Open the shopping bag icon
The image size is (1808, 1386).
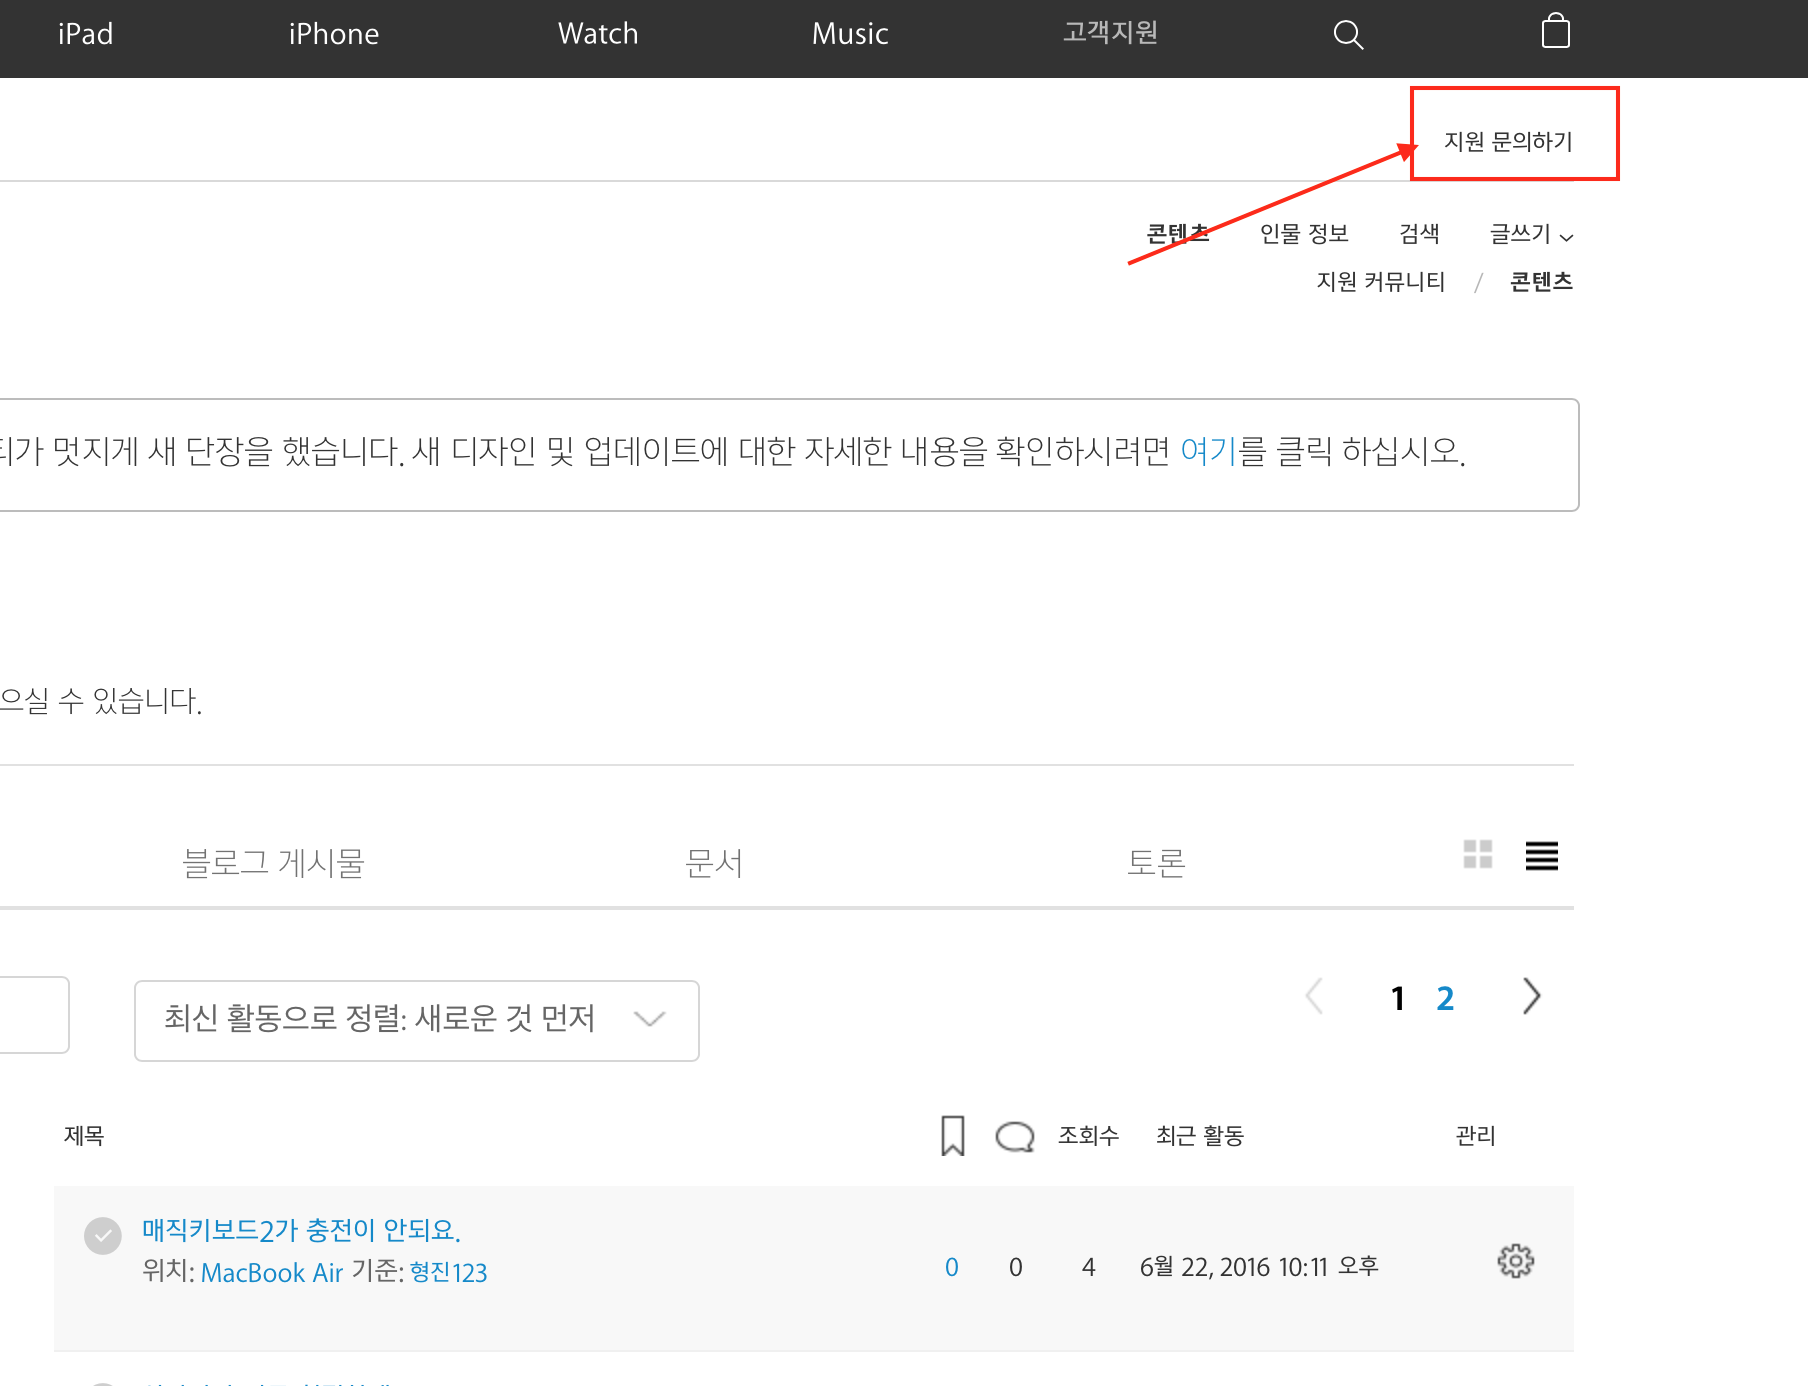(x=1555, y=32)
